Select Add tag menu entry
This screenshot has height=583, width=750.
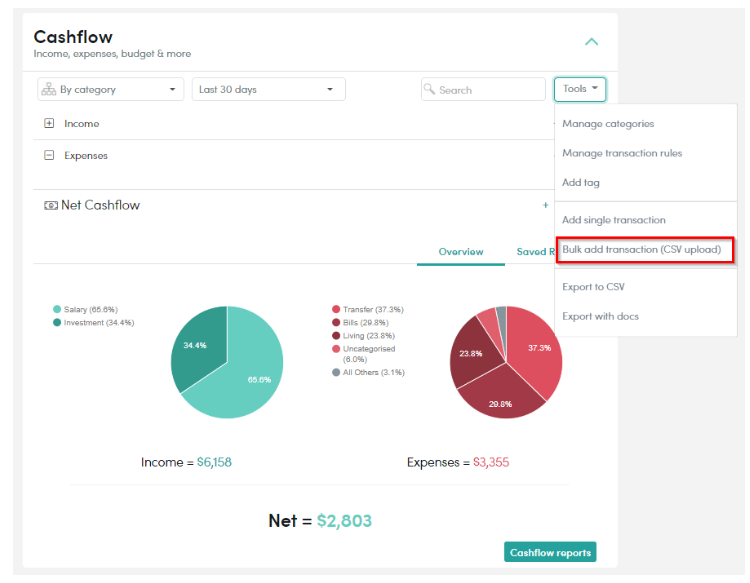[581, 182]
